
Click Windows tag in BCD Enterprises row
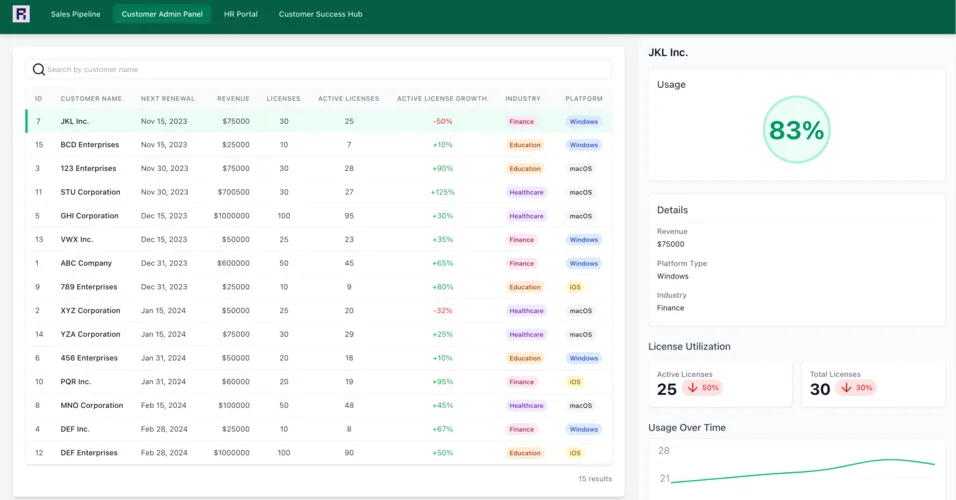[x=583, y=145]
